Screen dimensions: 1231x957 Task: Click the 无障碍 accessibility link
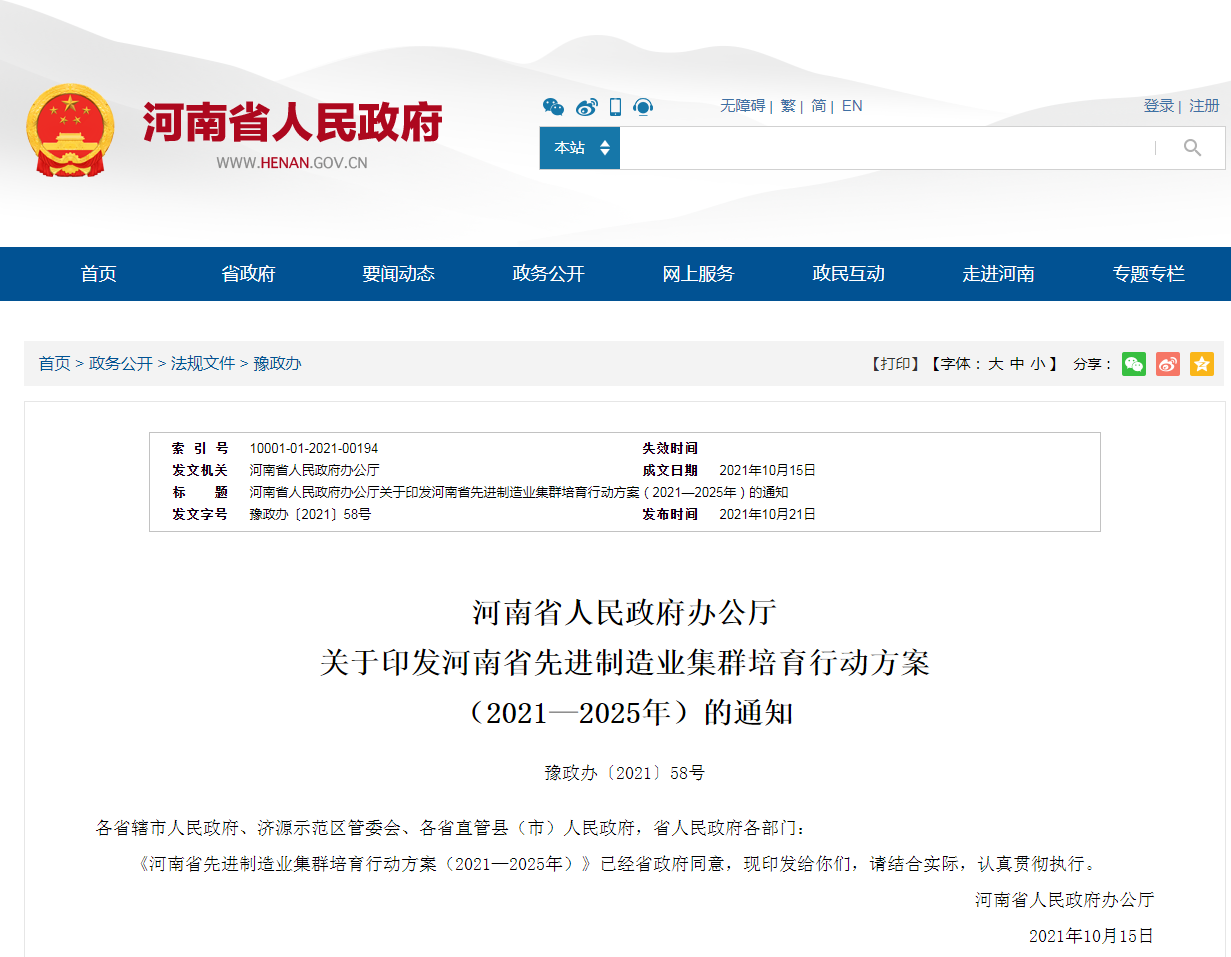(742, 106)
